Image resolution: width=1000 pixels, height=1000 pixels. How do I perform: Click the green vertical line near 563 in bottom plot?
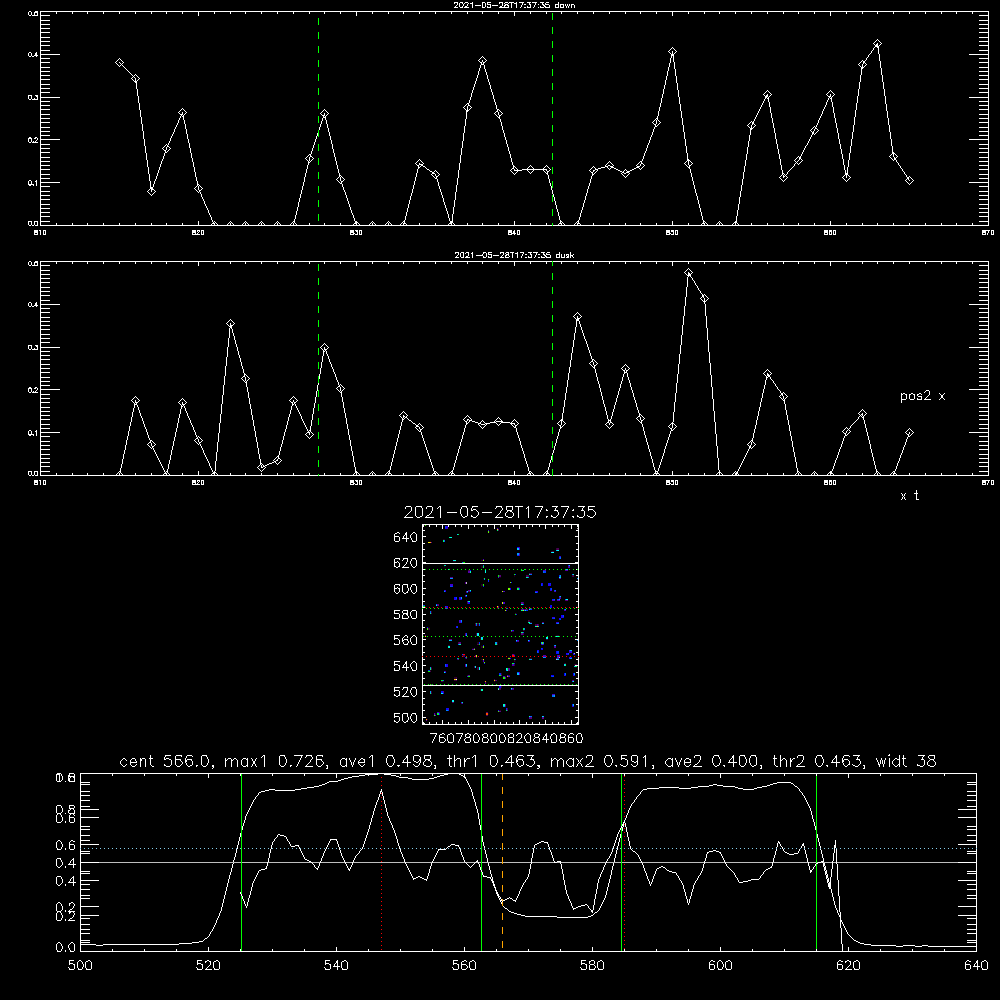[482, 861]
